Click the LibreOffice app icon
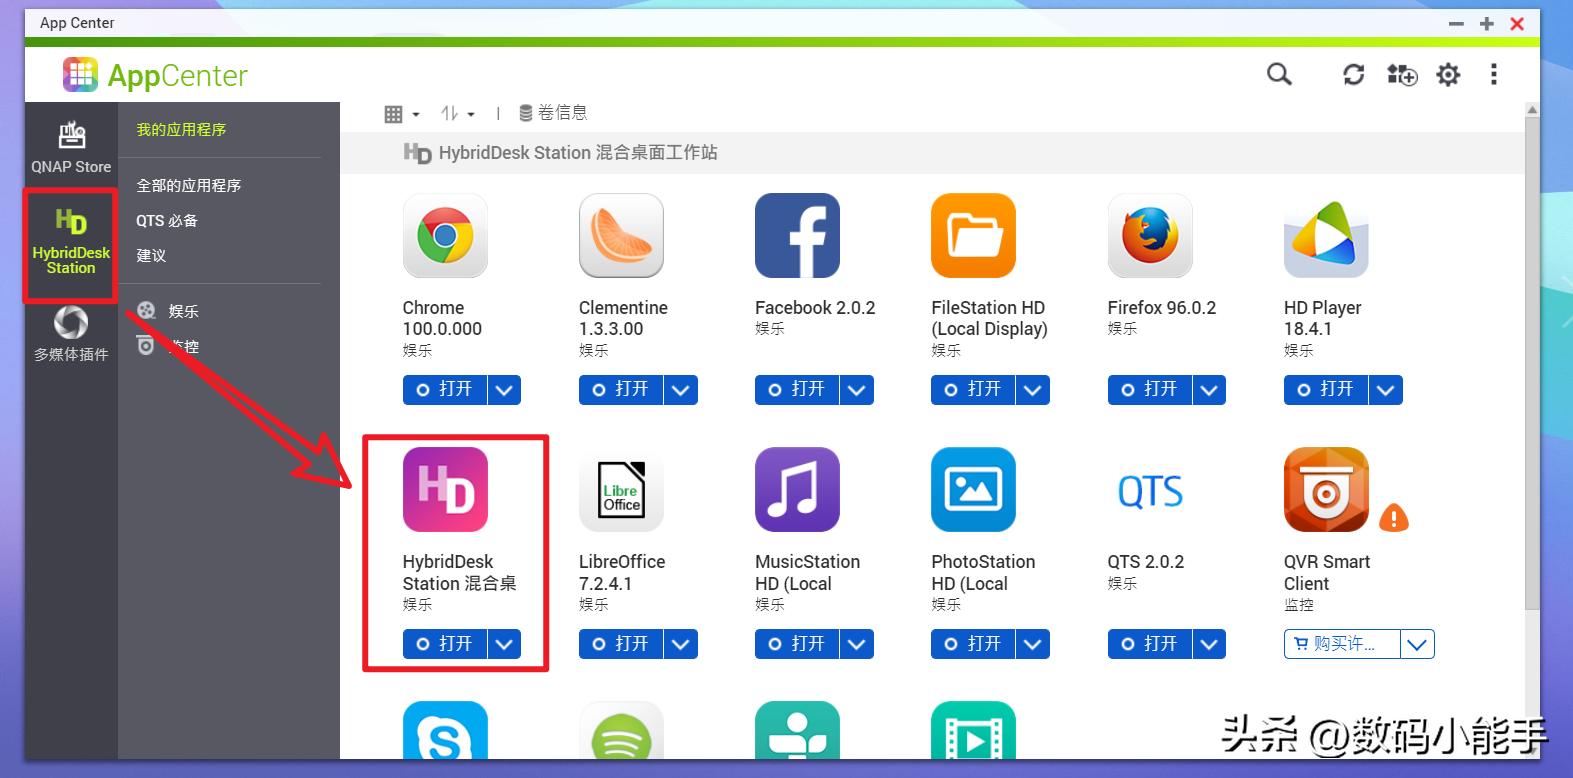The height and width of the screenshot is (778, 1573). point(621,490)
